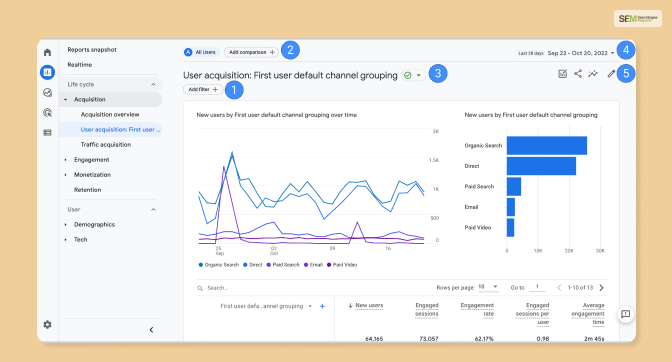Sort by Engaged sessions column
The height and width of the screenshot is (362, 672).
(x=426, y=310)
